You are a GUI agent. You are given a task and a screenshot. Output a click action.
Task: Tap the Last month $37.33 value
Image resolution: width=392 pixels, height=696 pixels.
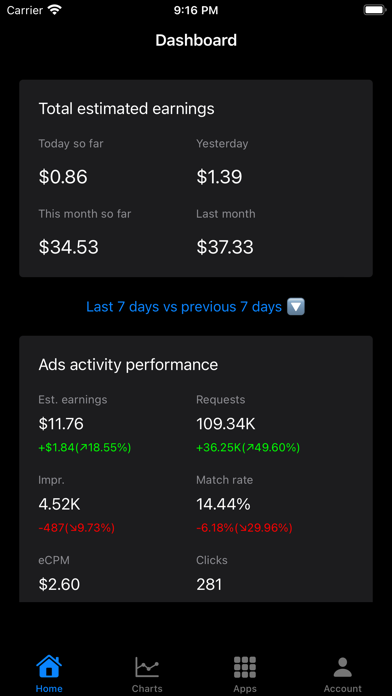pyautogui.click(x=225, y=247)
